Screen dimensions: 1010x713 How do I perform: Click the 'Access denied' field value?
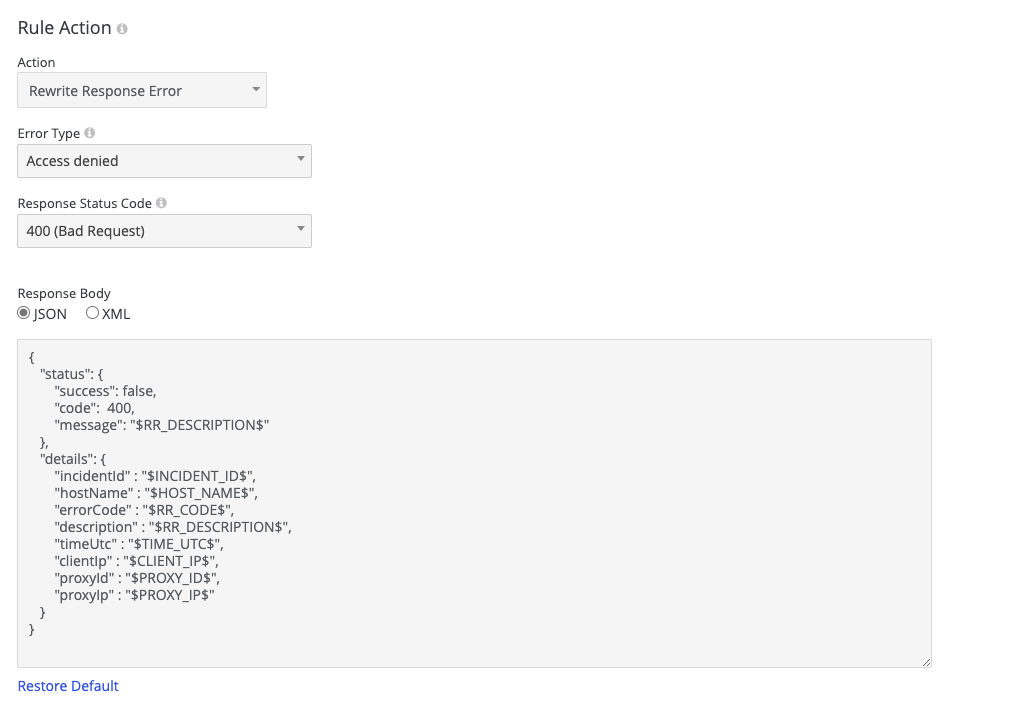pos(72,160)
